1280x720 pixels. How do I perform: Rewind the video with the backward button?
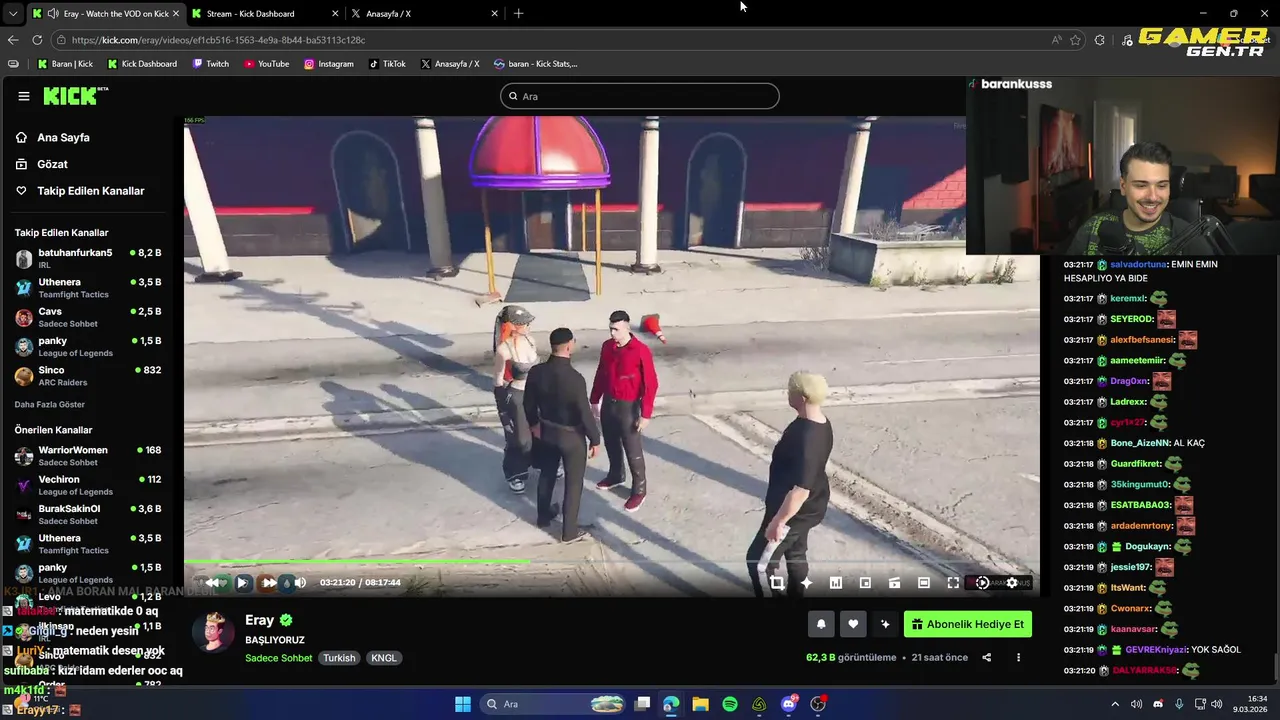pyautogui.click(x=213, y=582)
